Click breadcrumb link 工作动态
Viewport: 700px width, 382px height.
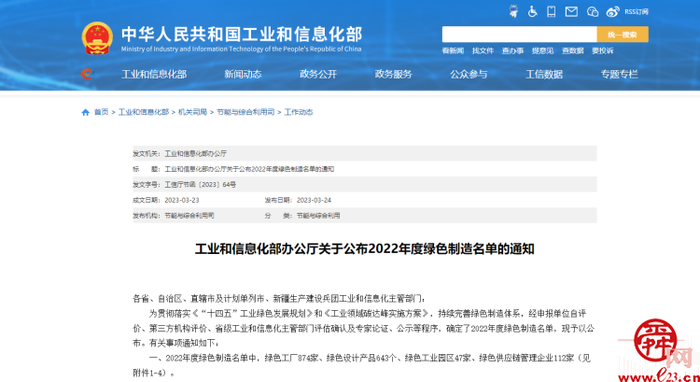(299, 112)
